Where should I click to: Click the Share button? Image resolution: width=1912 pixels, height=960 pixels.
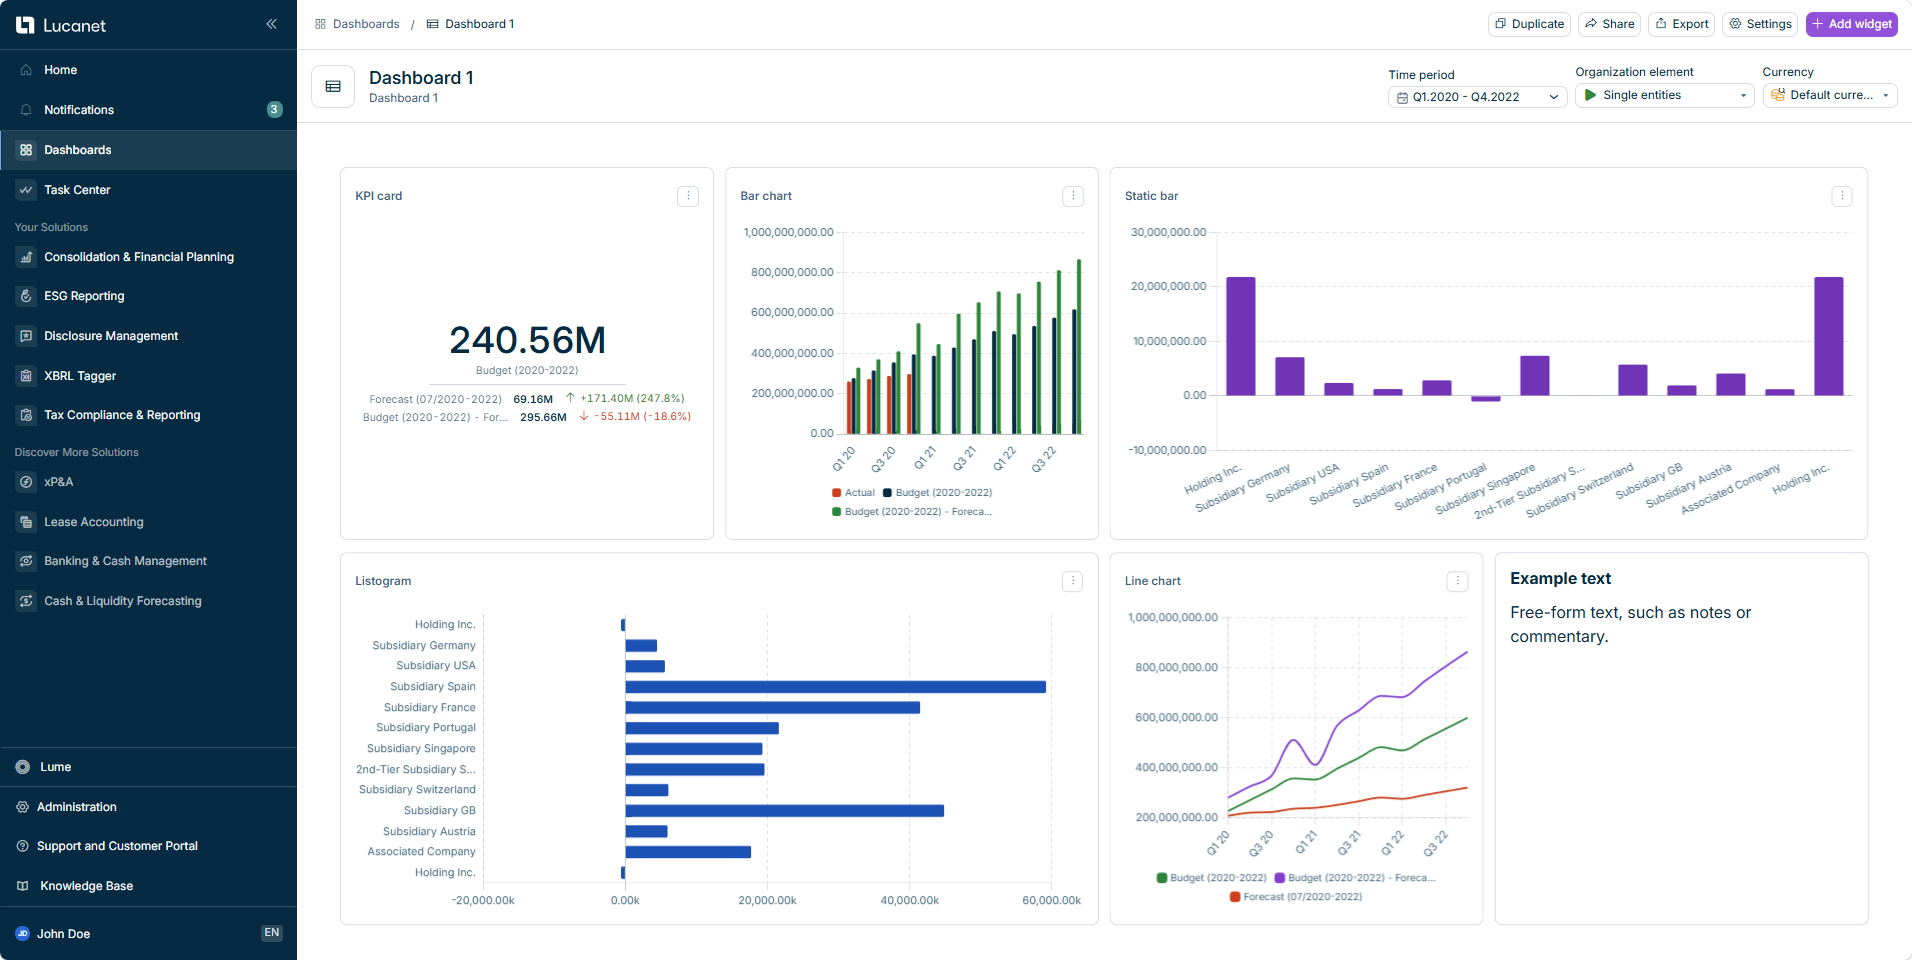coord(1609,24)
